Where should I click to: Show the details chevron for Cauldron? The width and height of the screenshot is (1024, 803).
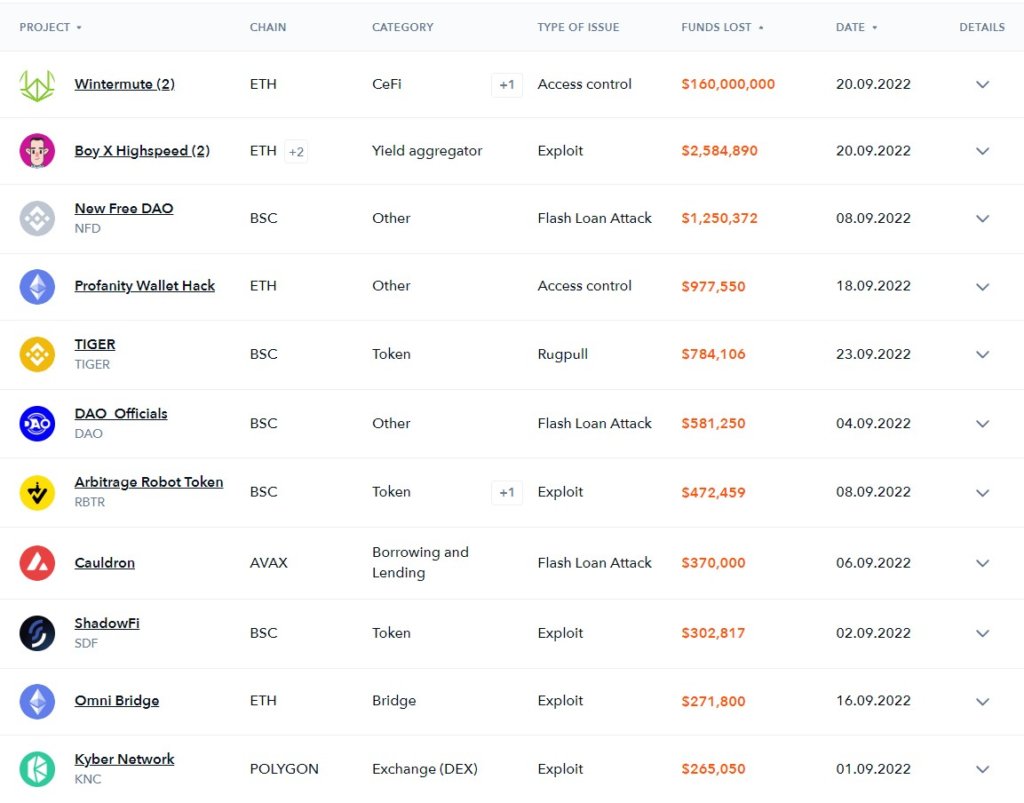[982, 563]
